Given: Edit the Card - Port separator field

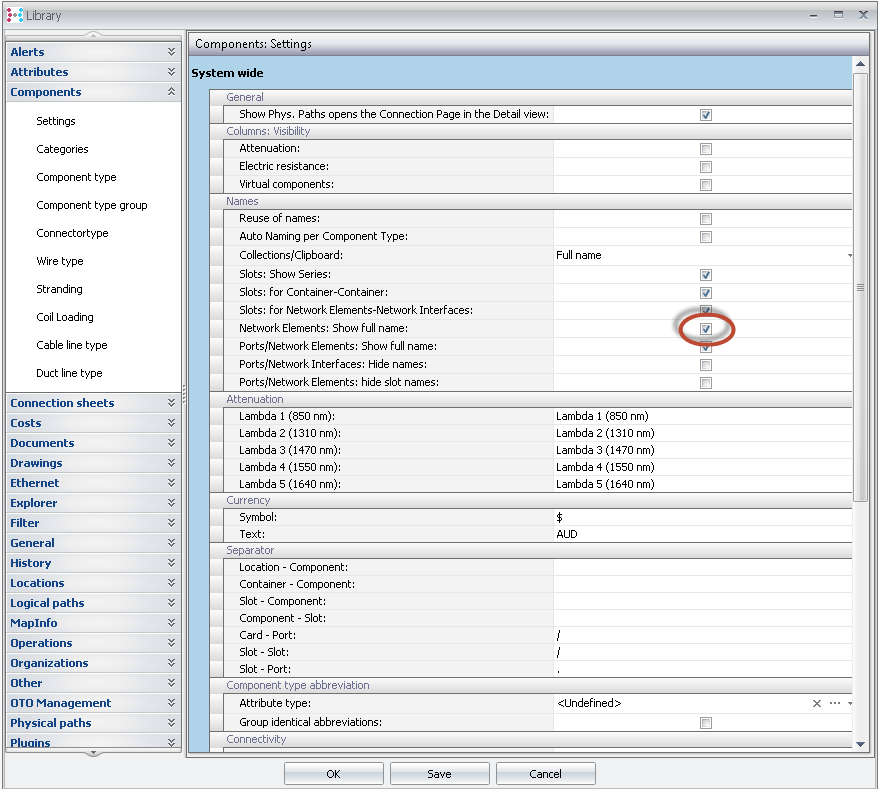Looking at the screenshot, I should coord(702,635).
